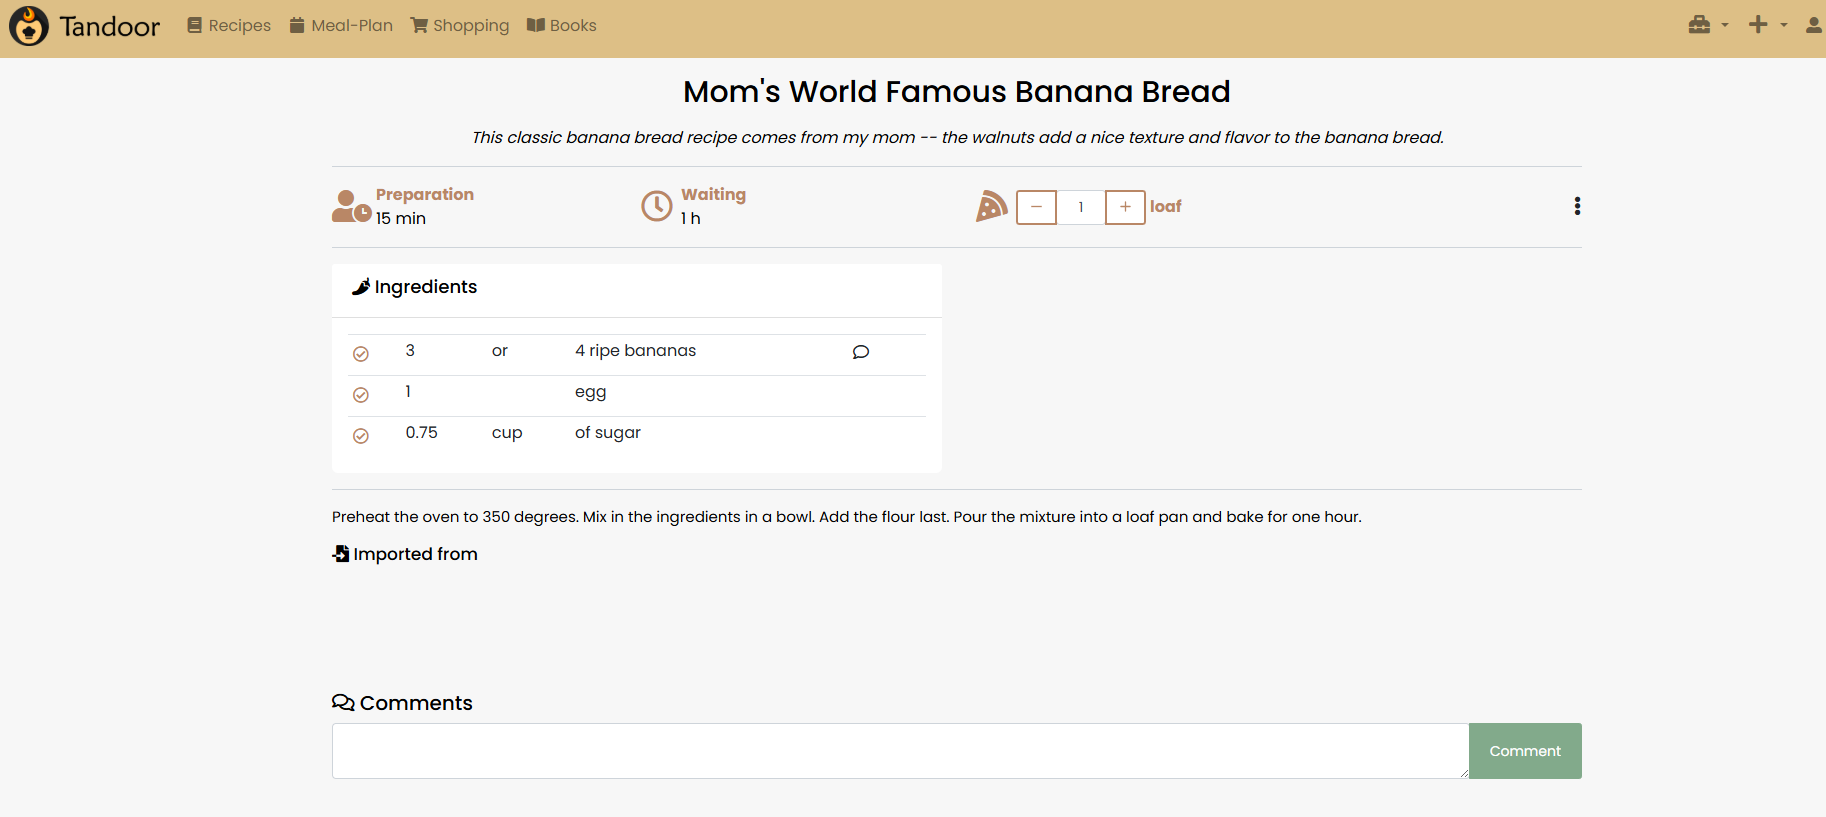Click the Waiting time clock icon
Image resolution: width=1826 pixels, height=817 pixels.
(x=657, y=206)
